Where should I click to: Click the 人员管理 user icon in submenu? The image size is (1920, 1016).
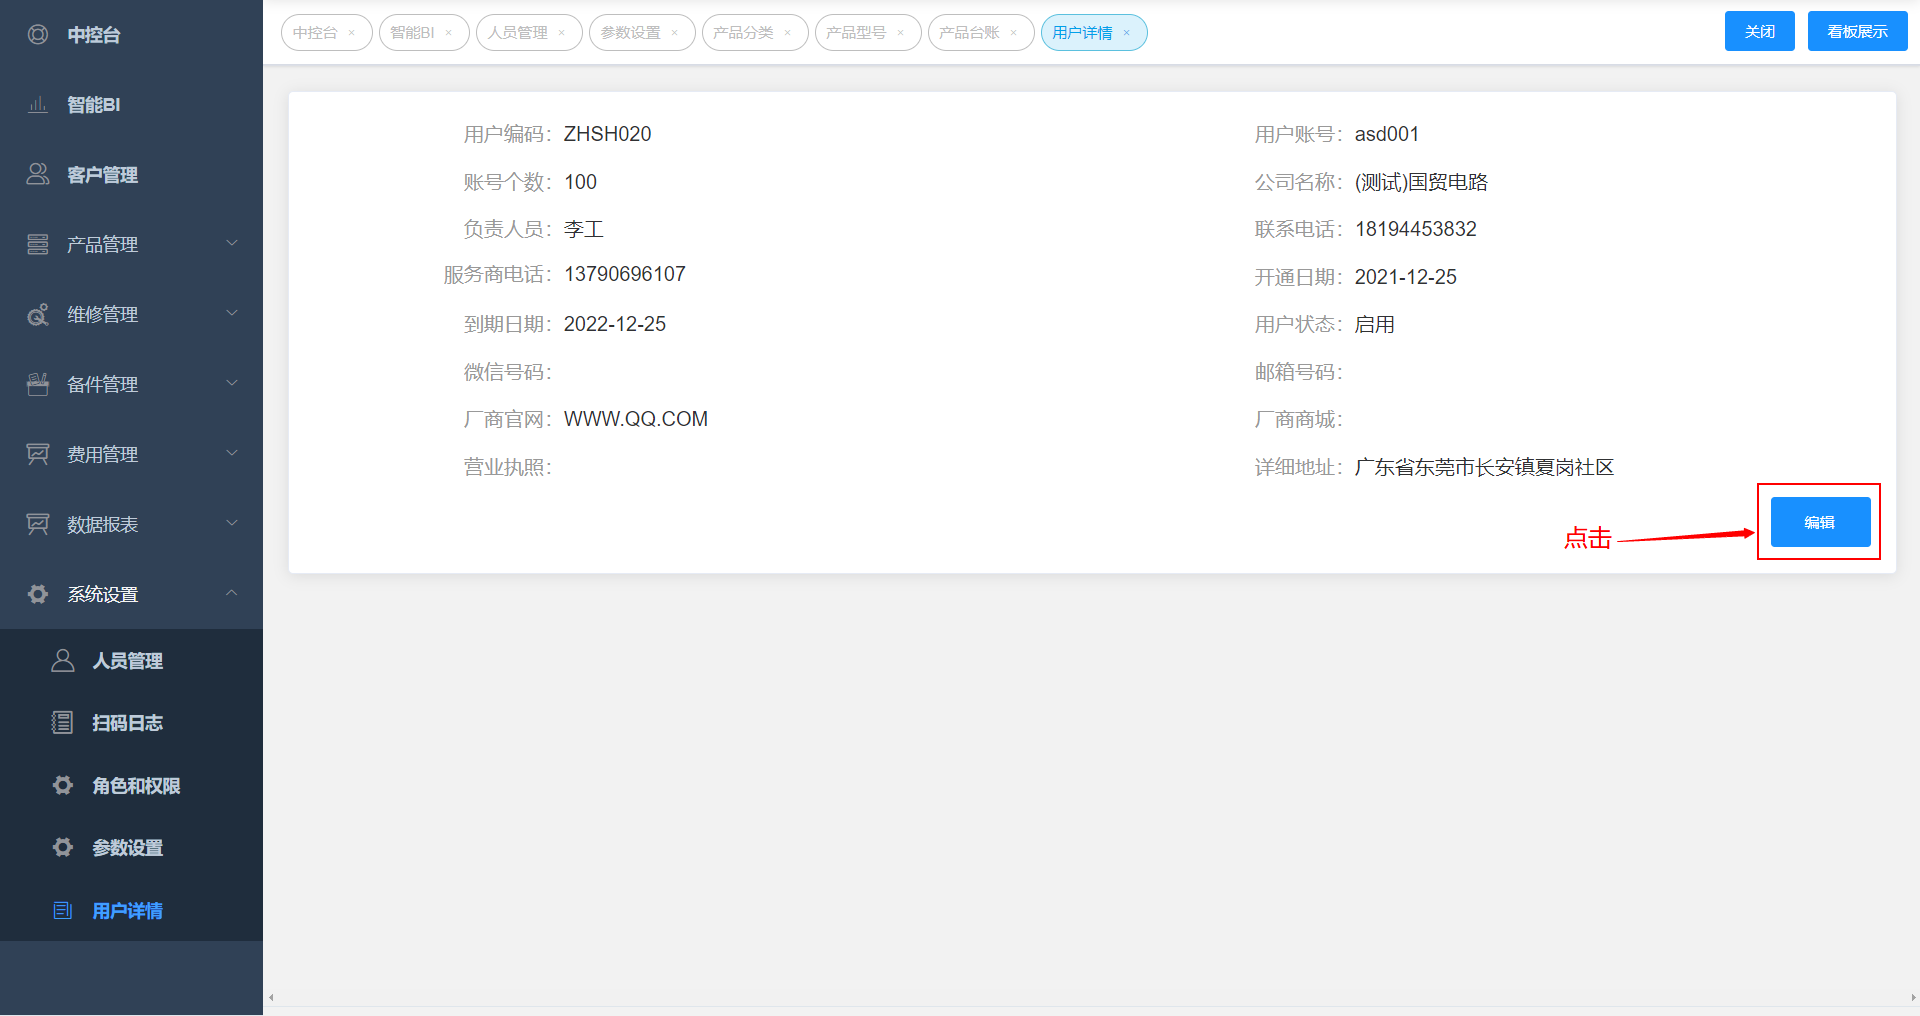(x=63, y=661)
